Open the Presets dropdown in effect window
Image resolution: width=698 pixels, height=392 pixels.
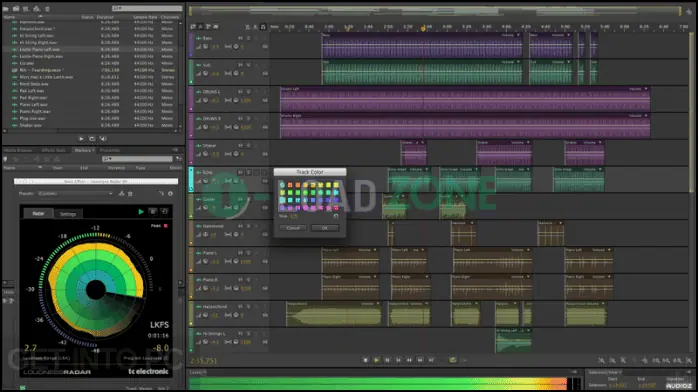75,194
